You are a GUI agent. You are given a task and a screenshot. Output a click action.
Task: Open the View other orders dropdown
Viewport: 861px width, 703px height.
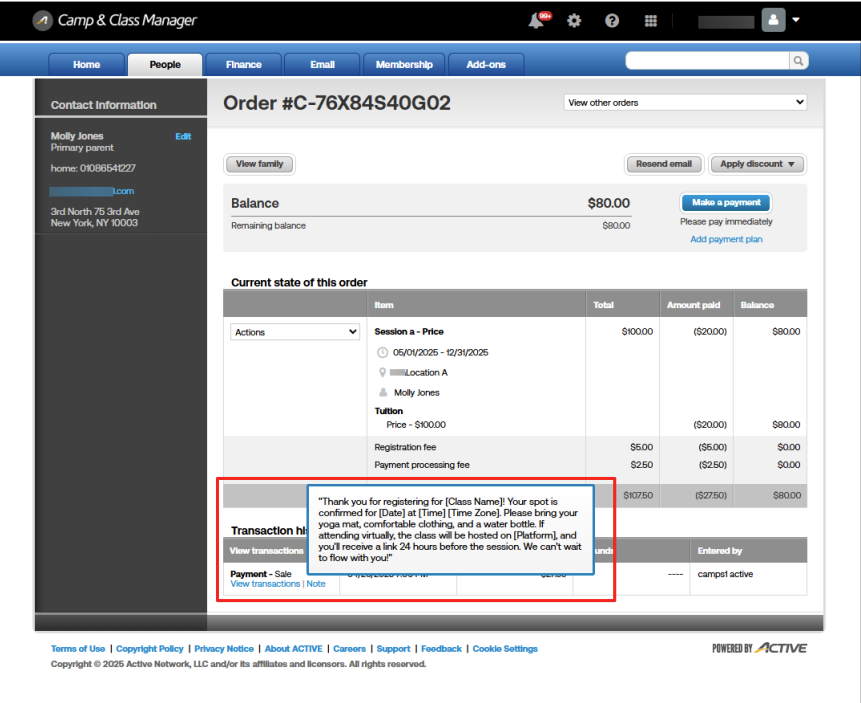coord(685,102)
